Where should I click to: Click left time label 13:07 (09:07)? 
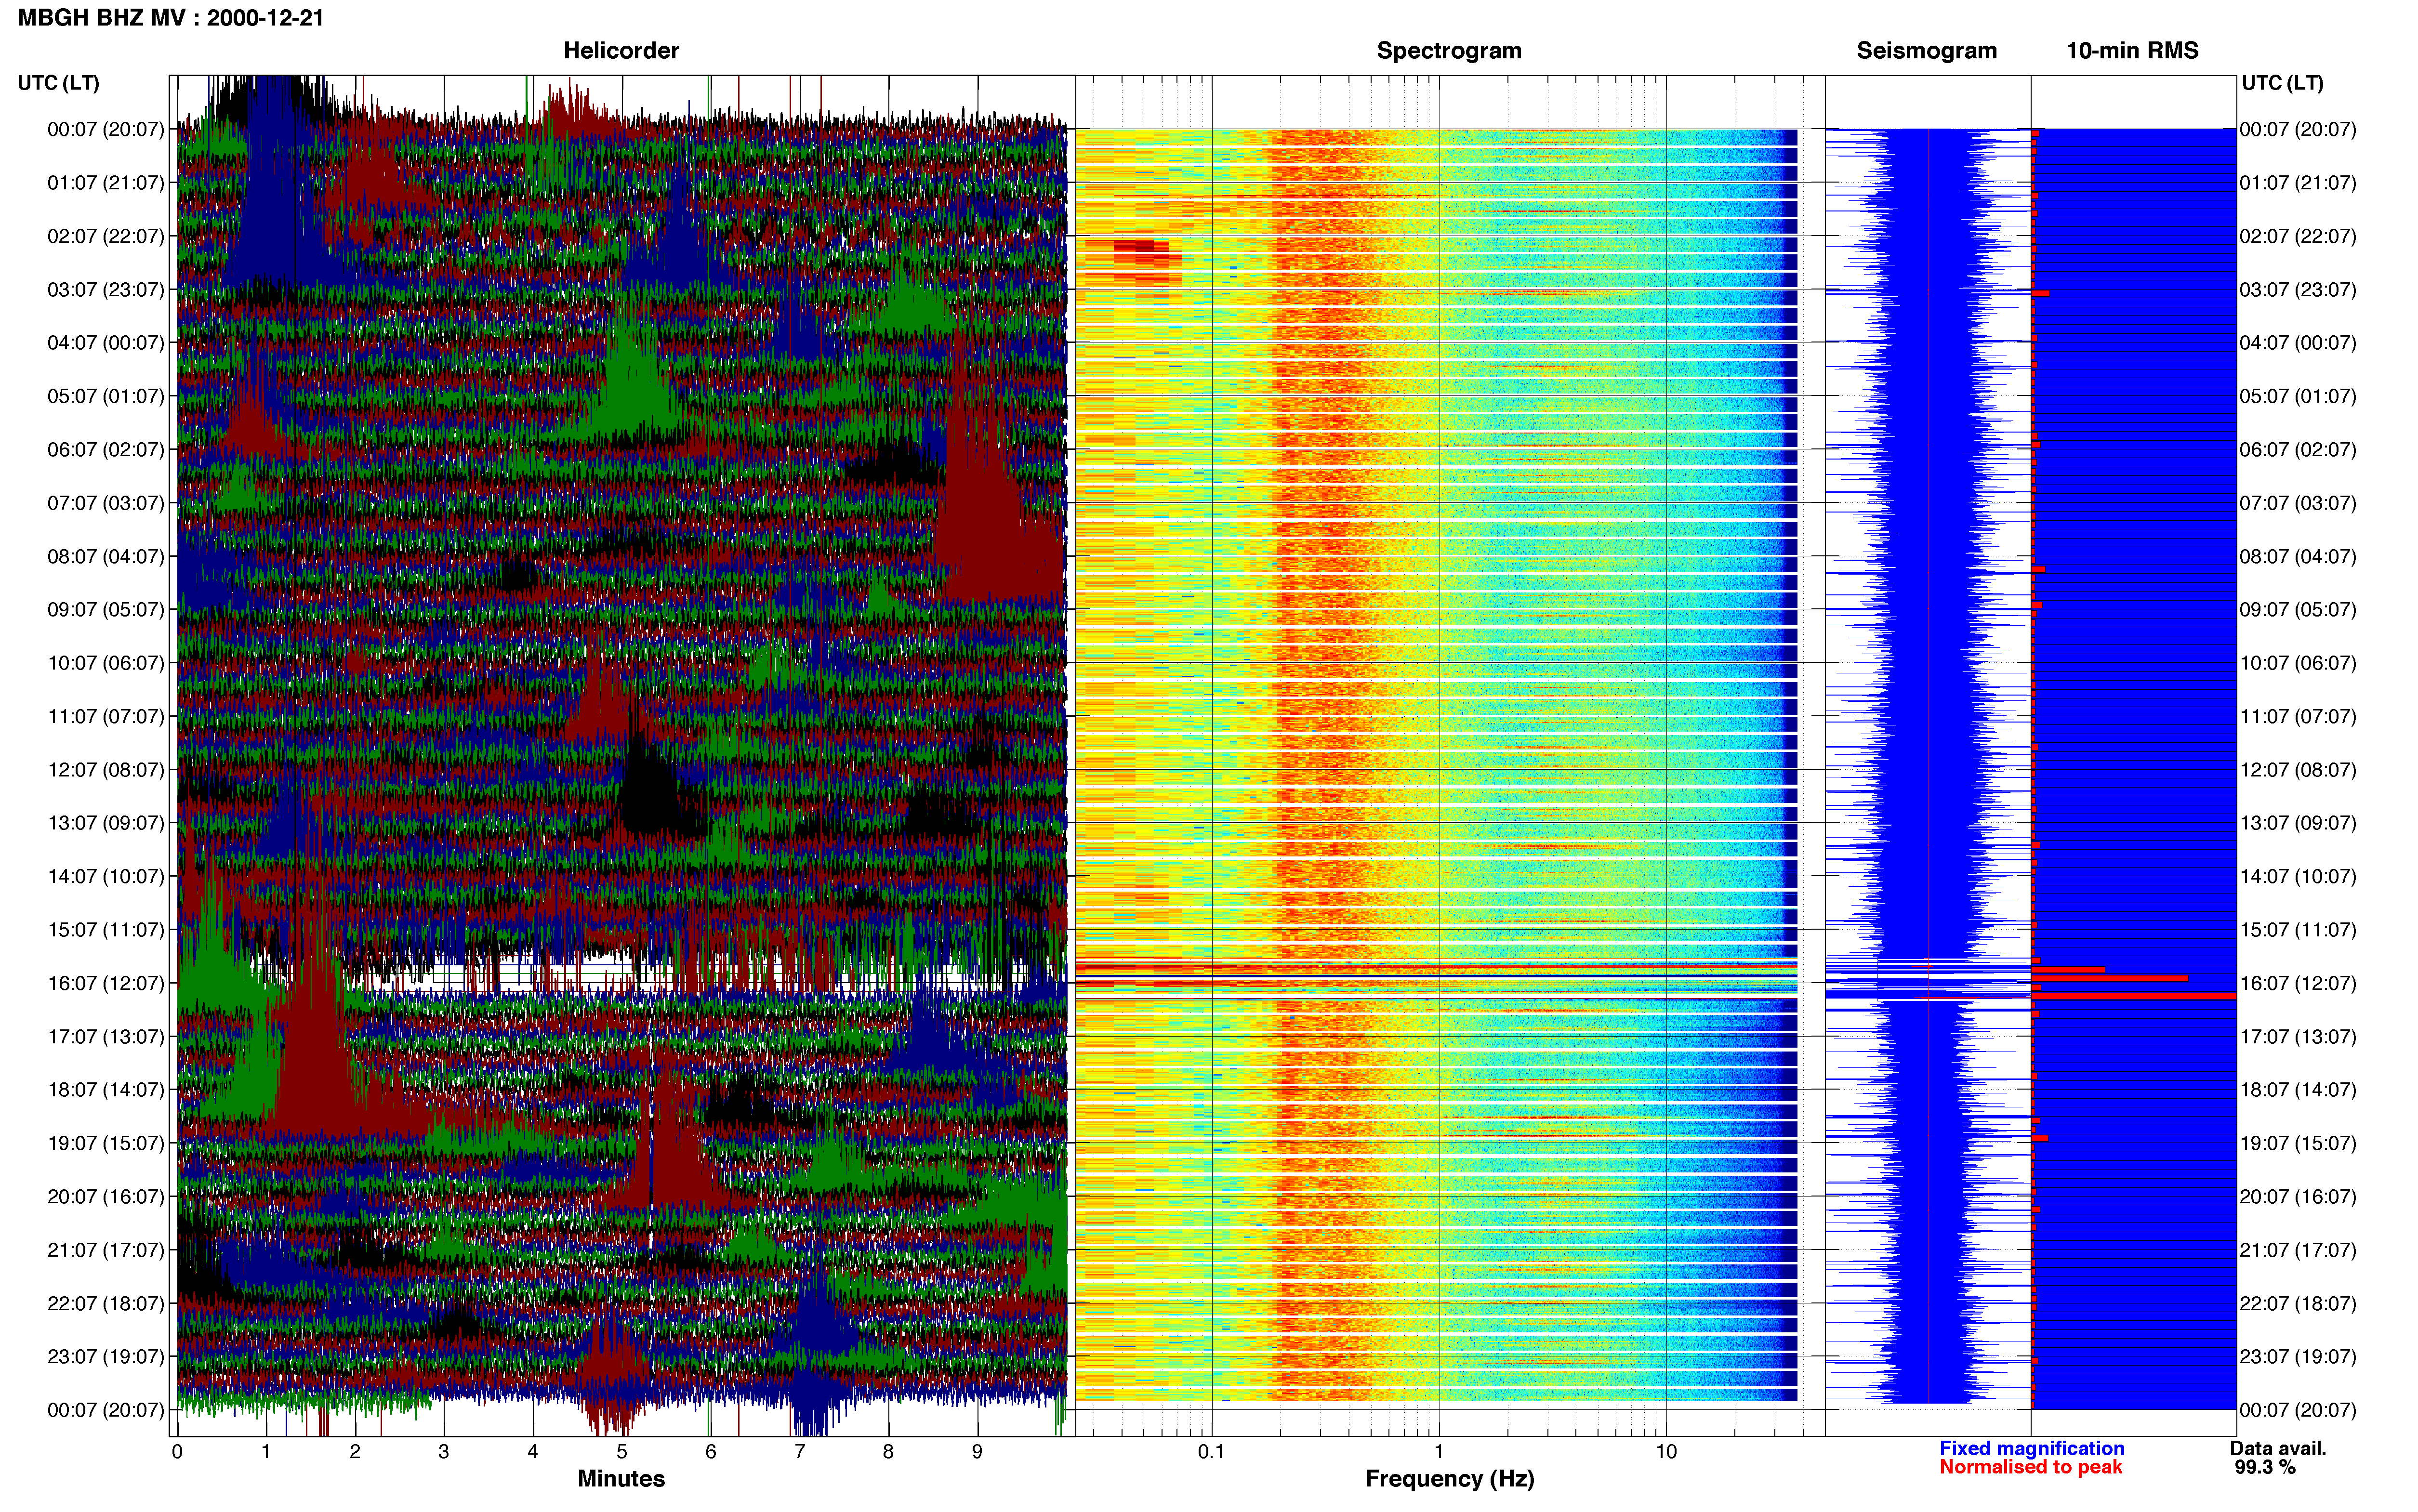click(x=106, y=822)
